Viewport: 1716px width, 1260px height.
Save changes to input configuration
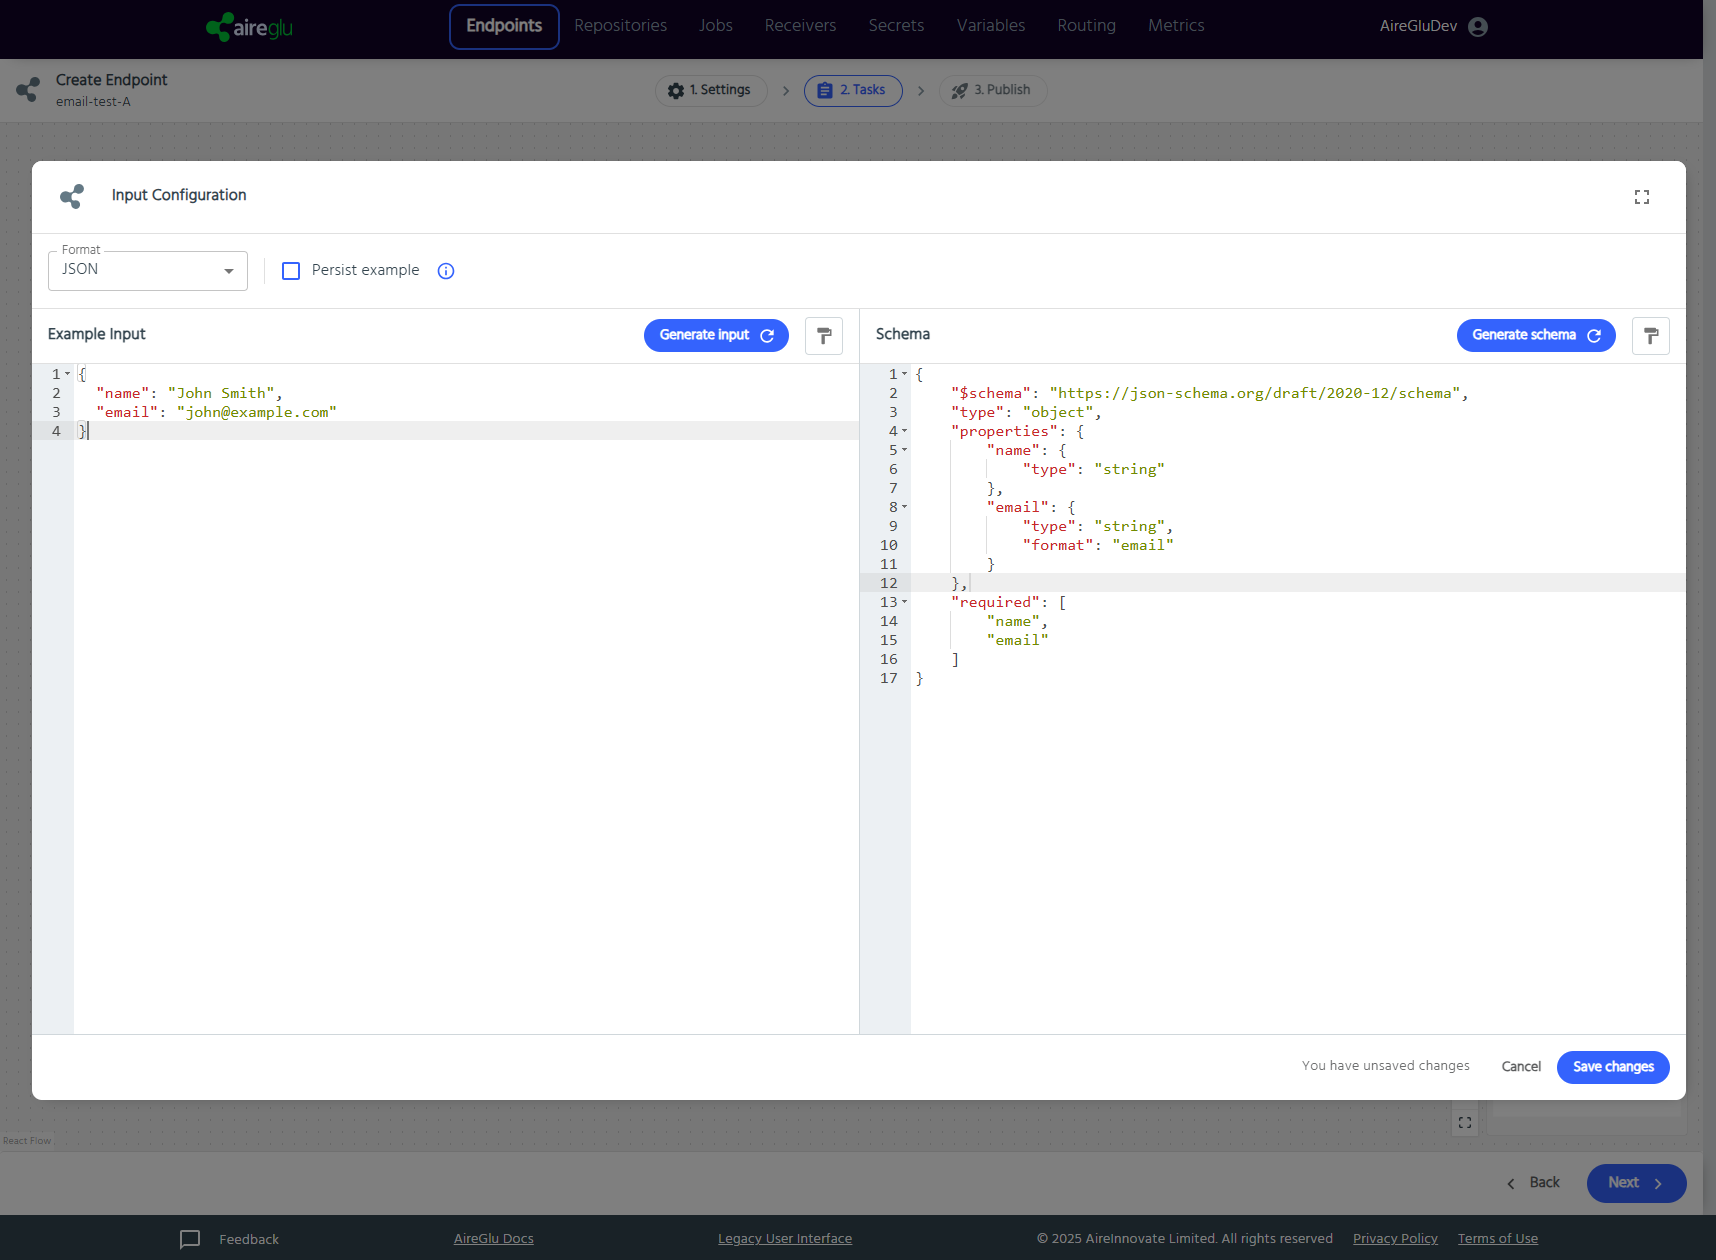[x=1613, y=1067]
